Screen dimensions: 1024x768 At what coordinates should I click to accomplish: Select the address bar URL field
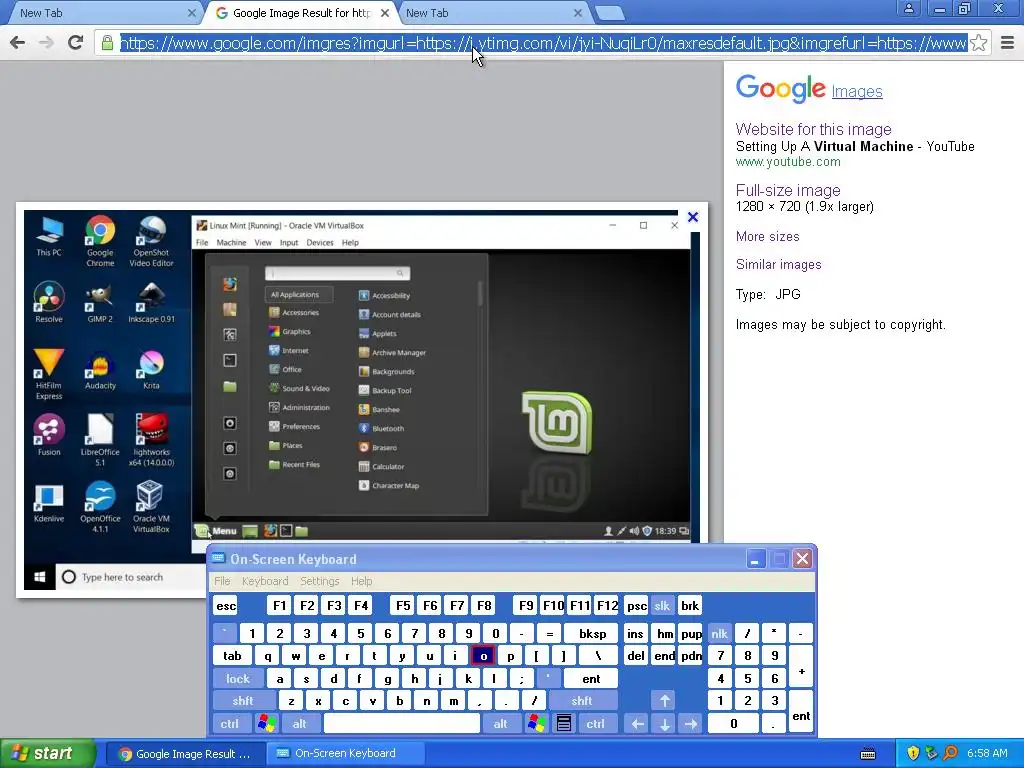pyautogui.click(x=543, y=43)
